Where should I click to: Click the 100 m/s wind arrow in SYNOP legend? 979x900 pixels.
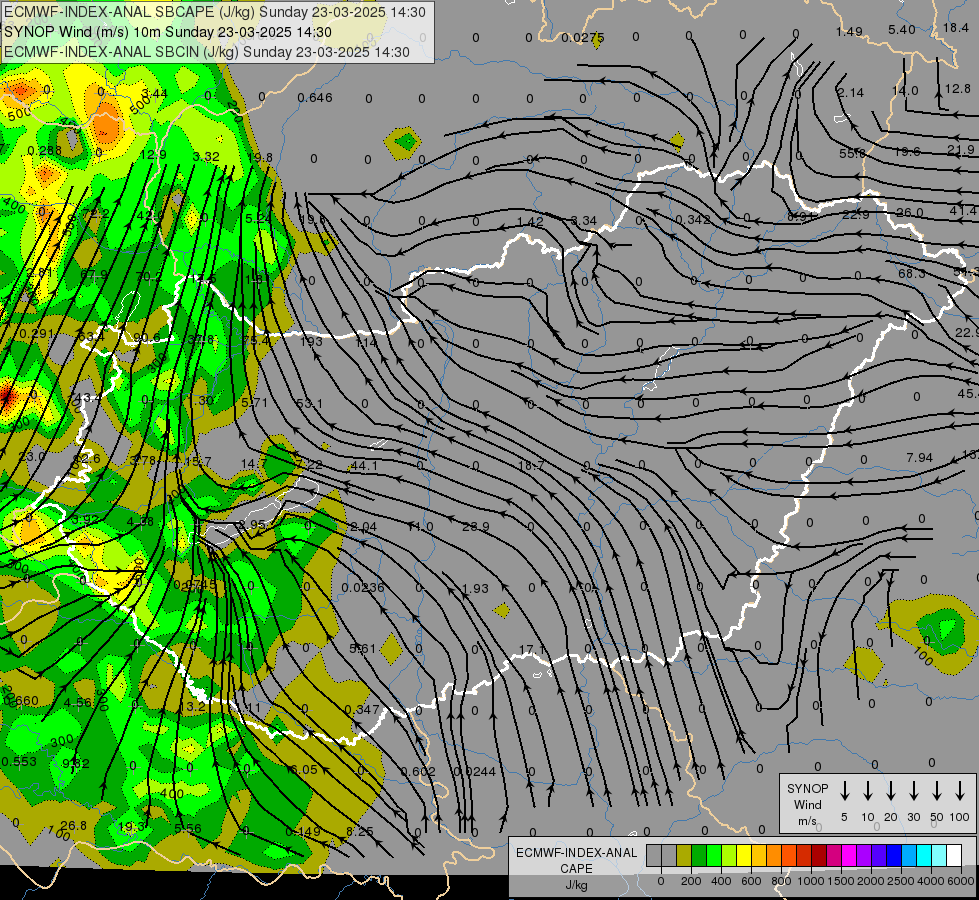tap(960, 790)
